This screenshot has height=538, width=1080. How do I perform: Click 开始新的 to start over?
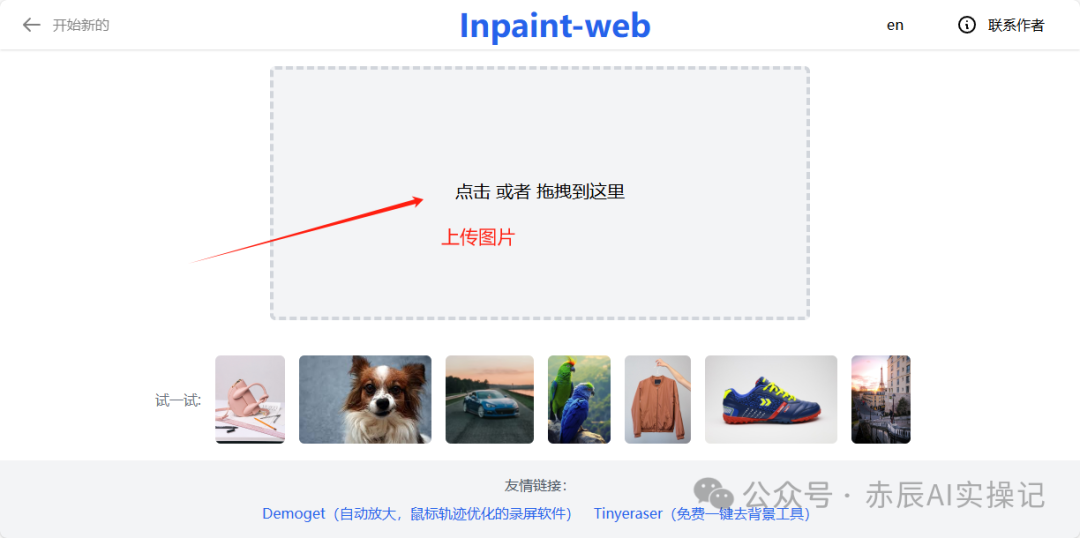click(x=81, y=25)
